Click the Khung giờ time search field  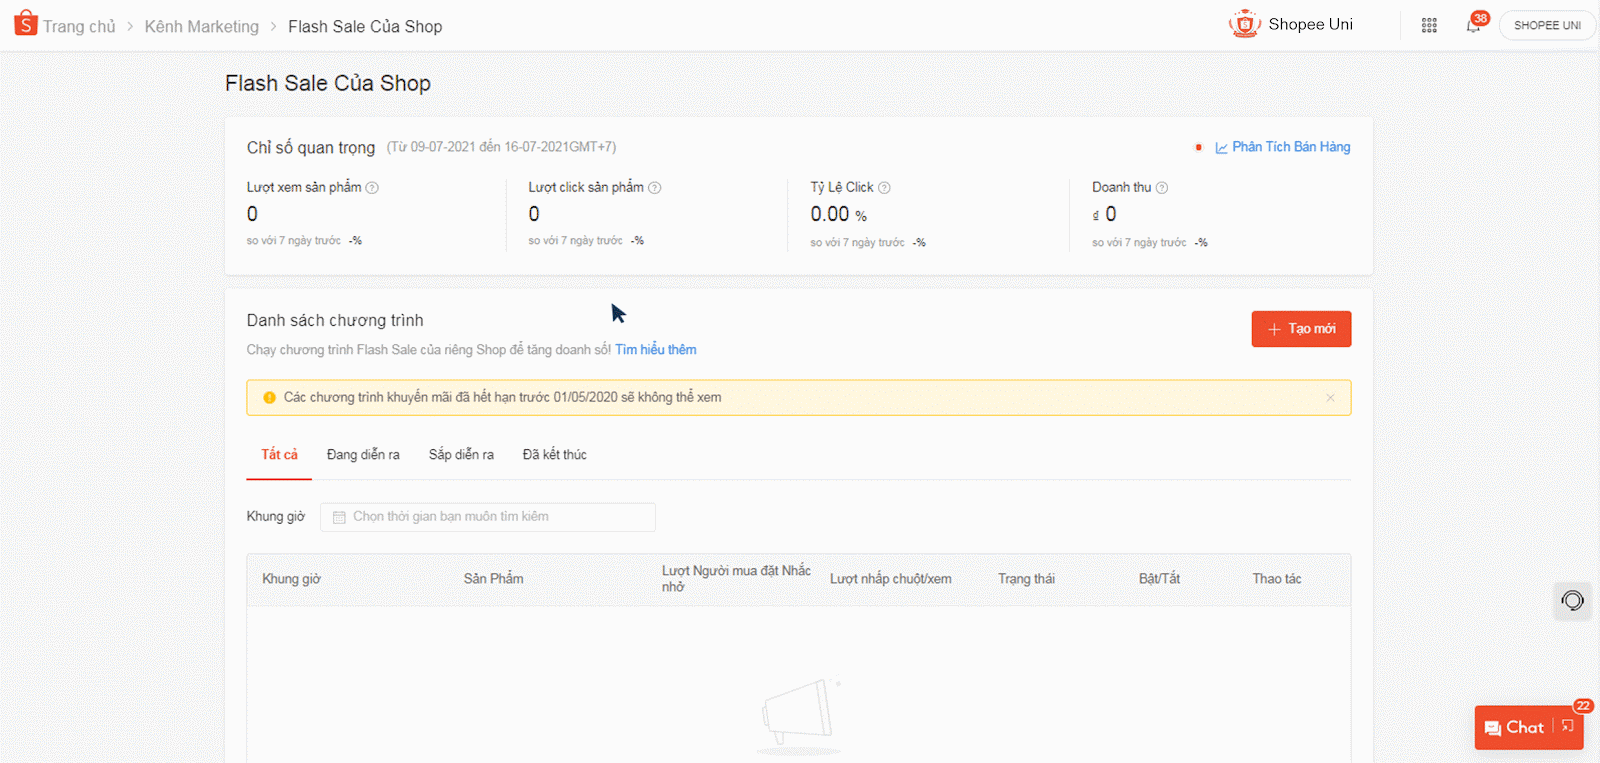pyautogui.click(x=488, y=517)
